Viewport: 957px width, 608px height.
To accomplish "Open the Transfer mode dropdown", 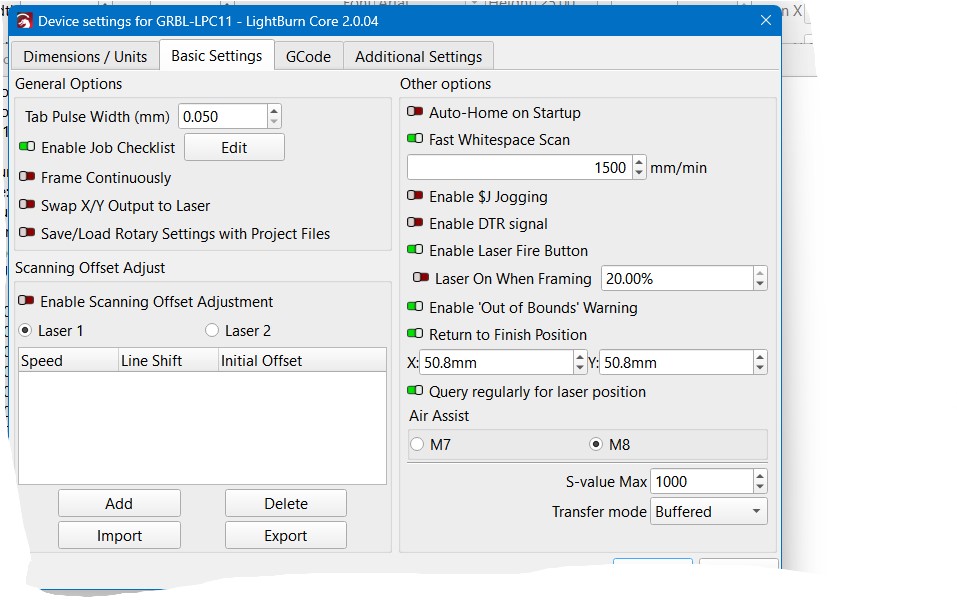I will pos(709,511).
